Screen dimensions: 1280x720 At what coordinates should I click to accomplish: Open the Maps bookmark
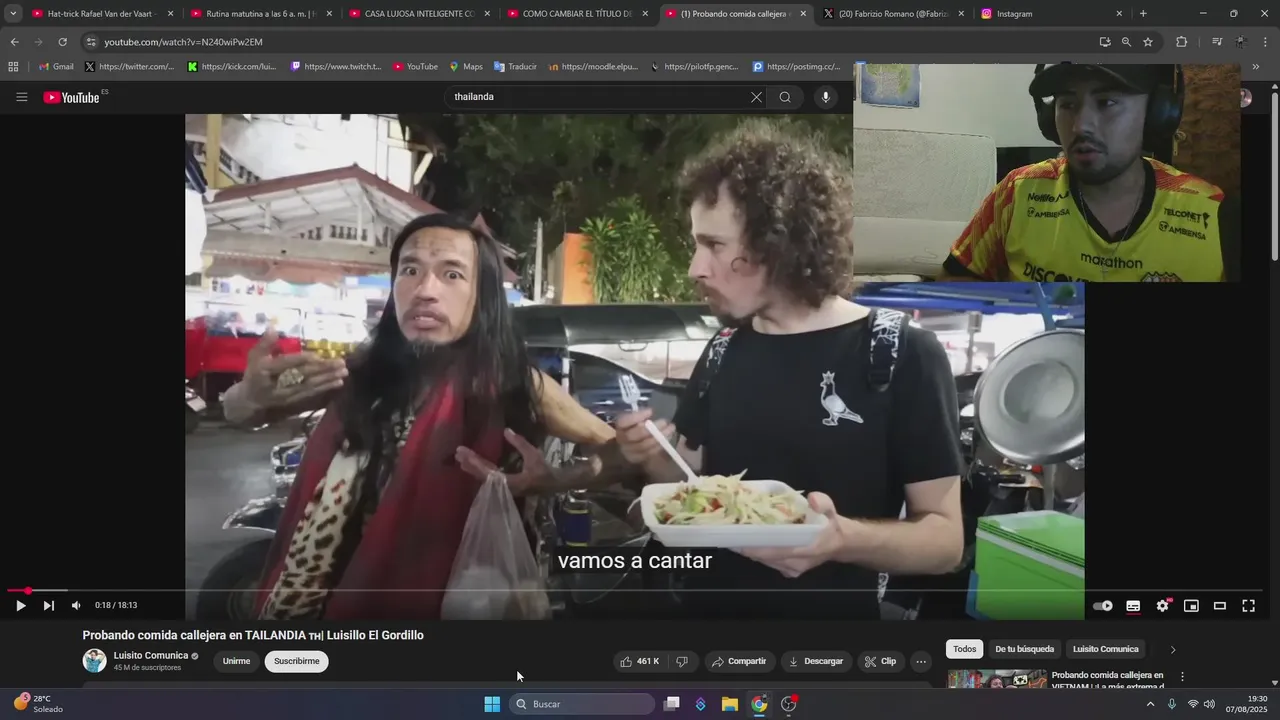pos(466,67)
